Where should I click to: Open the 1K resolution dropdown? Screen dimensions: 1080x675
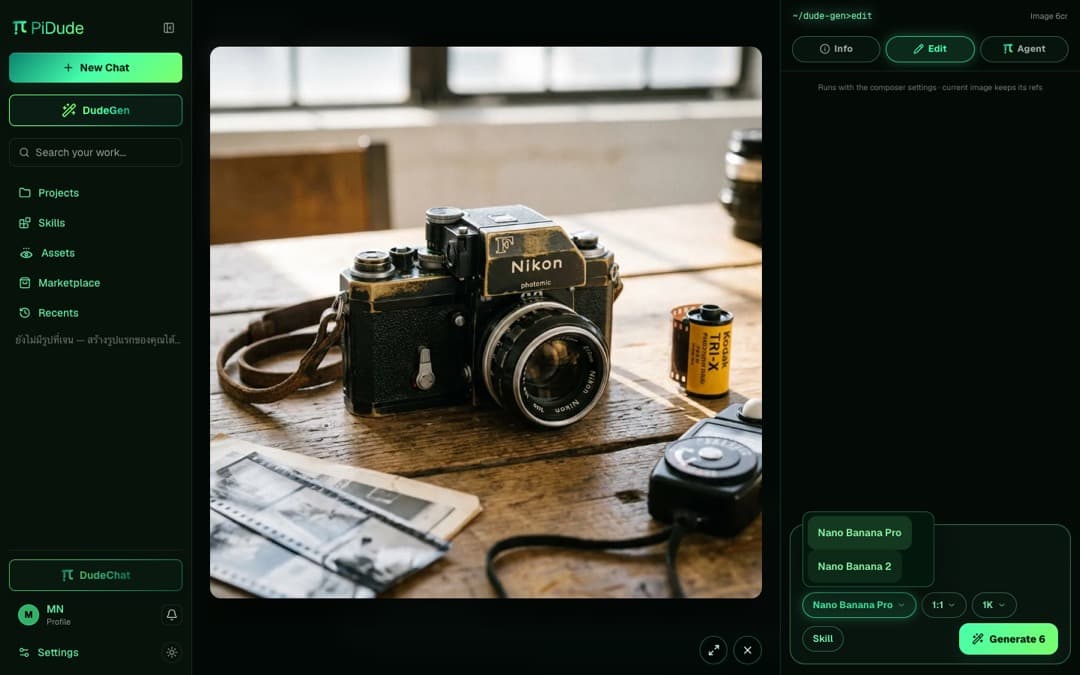tap(994, 605)
